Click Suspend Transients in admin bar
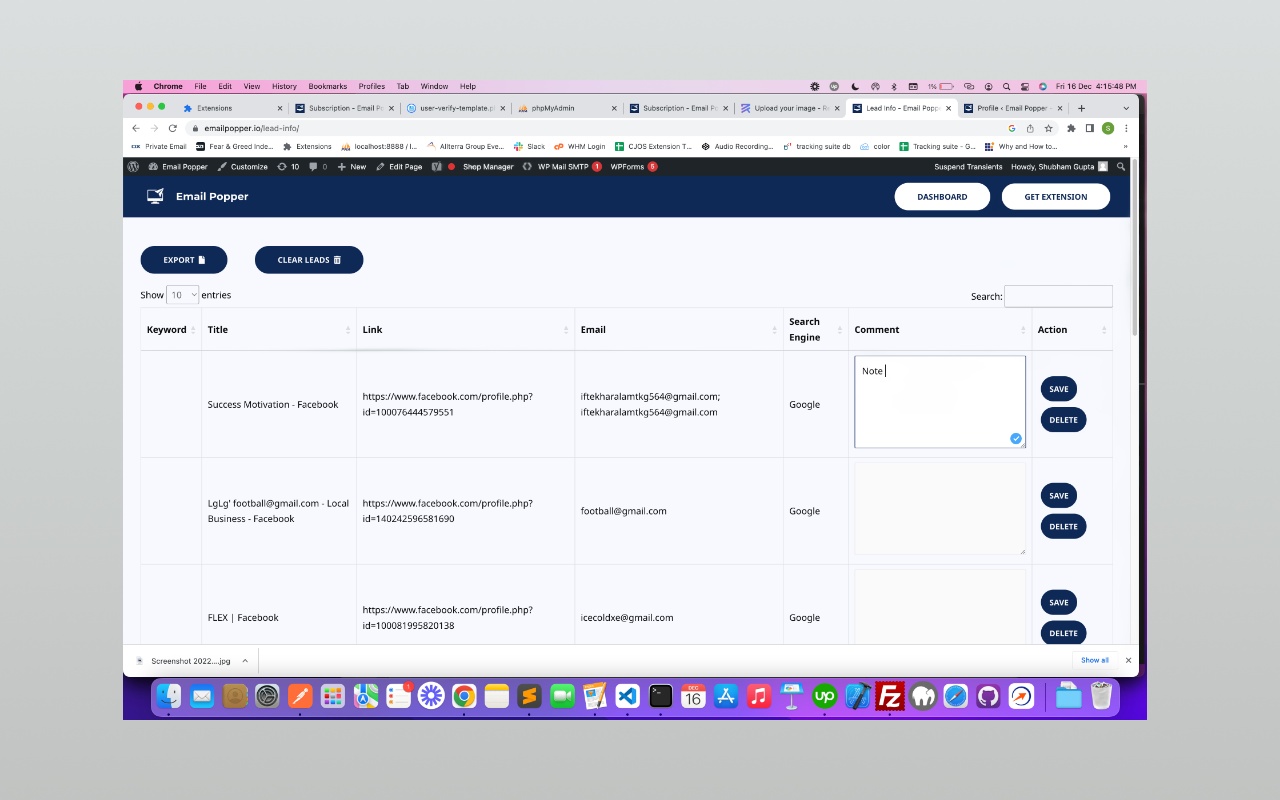The width and height of the screenshot is (1280, 800). tap(968, 167)
